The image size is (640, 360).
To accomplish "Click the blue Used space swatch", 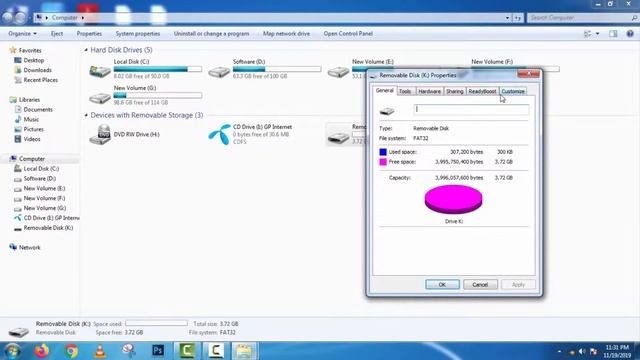I will 383,152.
